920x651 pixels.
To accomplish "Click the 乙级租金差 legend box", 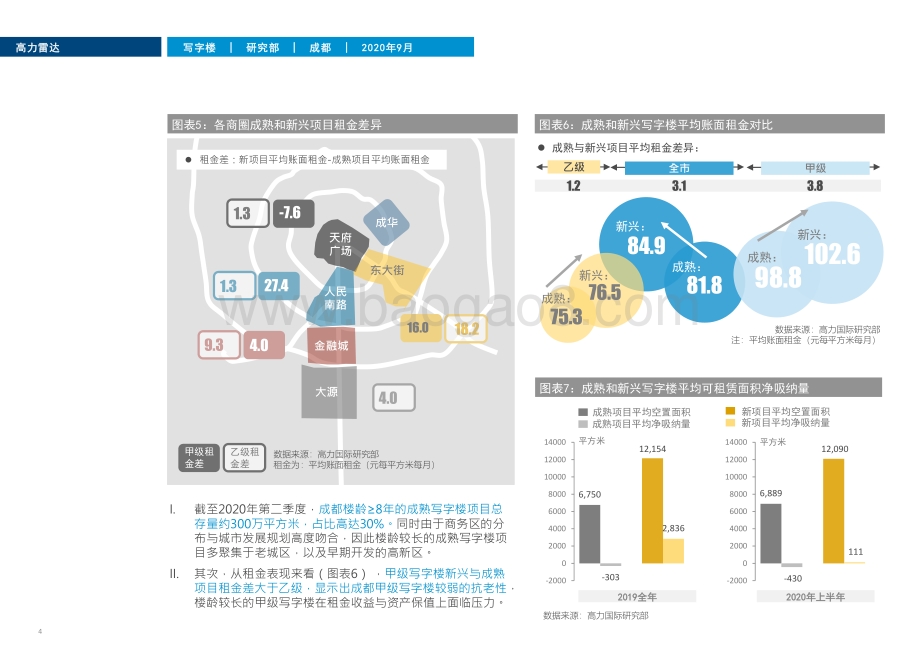I will (244, 457).
